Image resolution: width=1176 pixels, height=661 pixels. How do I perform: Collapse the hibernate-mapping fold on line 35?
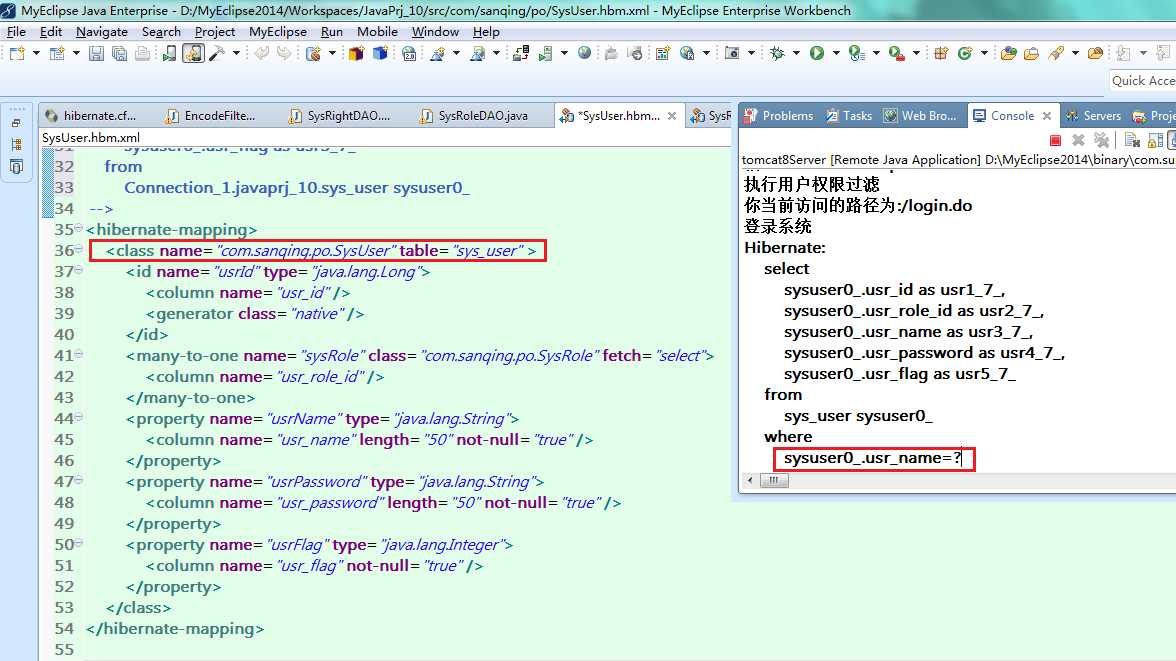coord(78,228)
